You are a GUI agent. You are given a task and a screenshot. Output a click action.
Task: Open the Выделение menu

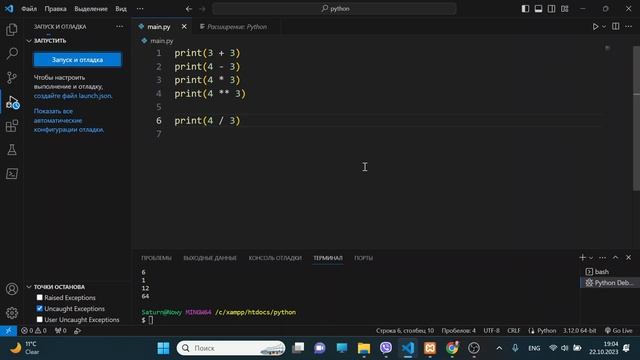(x=91, y=9)
